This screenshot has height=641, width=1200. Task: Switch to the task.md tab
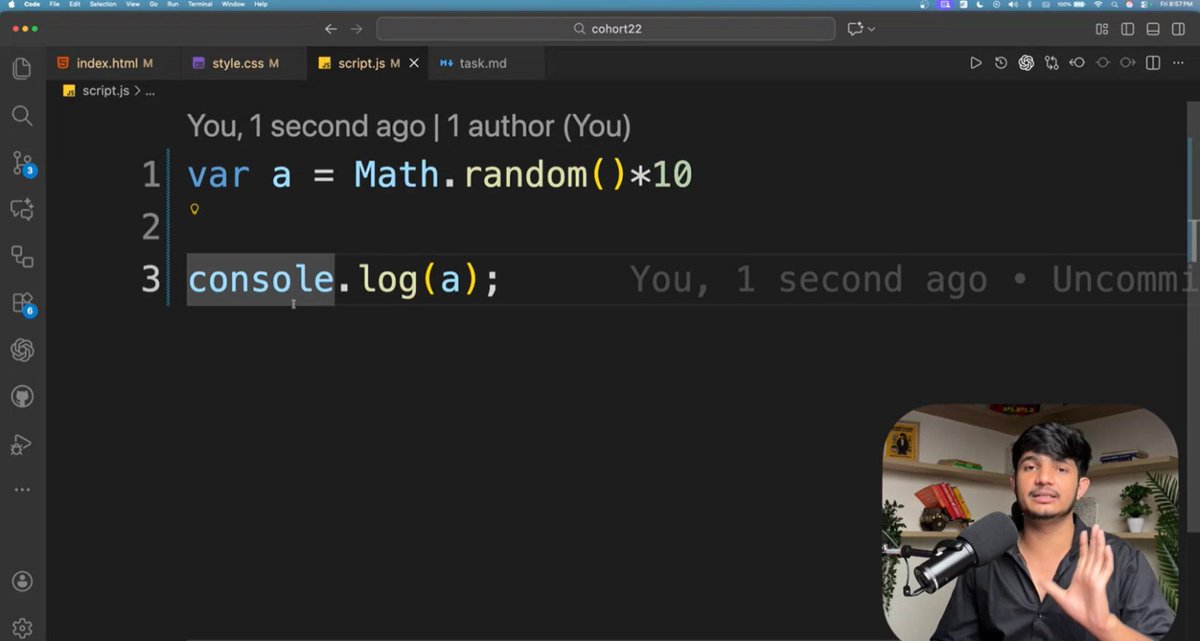coord(481,62)
